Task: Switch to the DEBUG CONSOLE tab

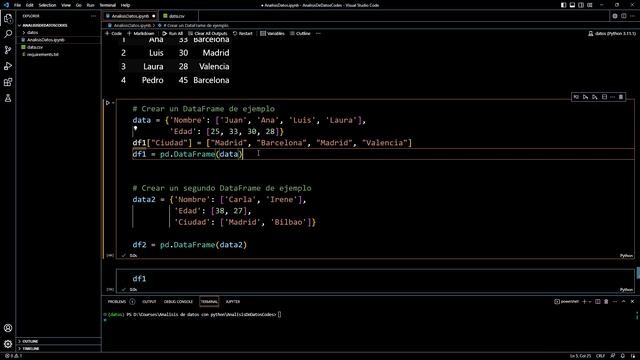Action: [178, 302]
